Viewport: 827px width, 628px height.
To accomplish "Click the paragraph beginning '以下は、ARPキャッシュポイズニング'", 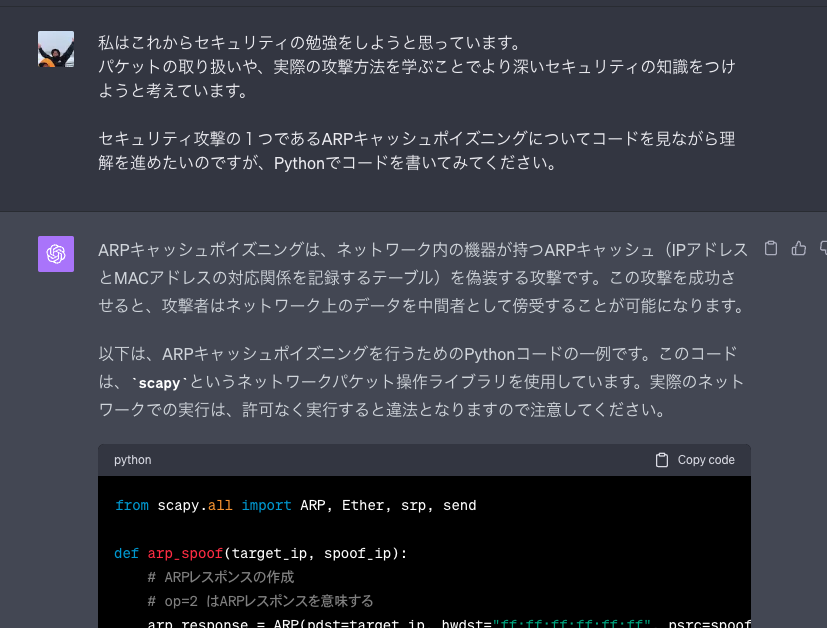I will tap(421, 381).
